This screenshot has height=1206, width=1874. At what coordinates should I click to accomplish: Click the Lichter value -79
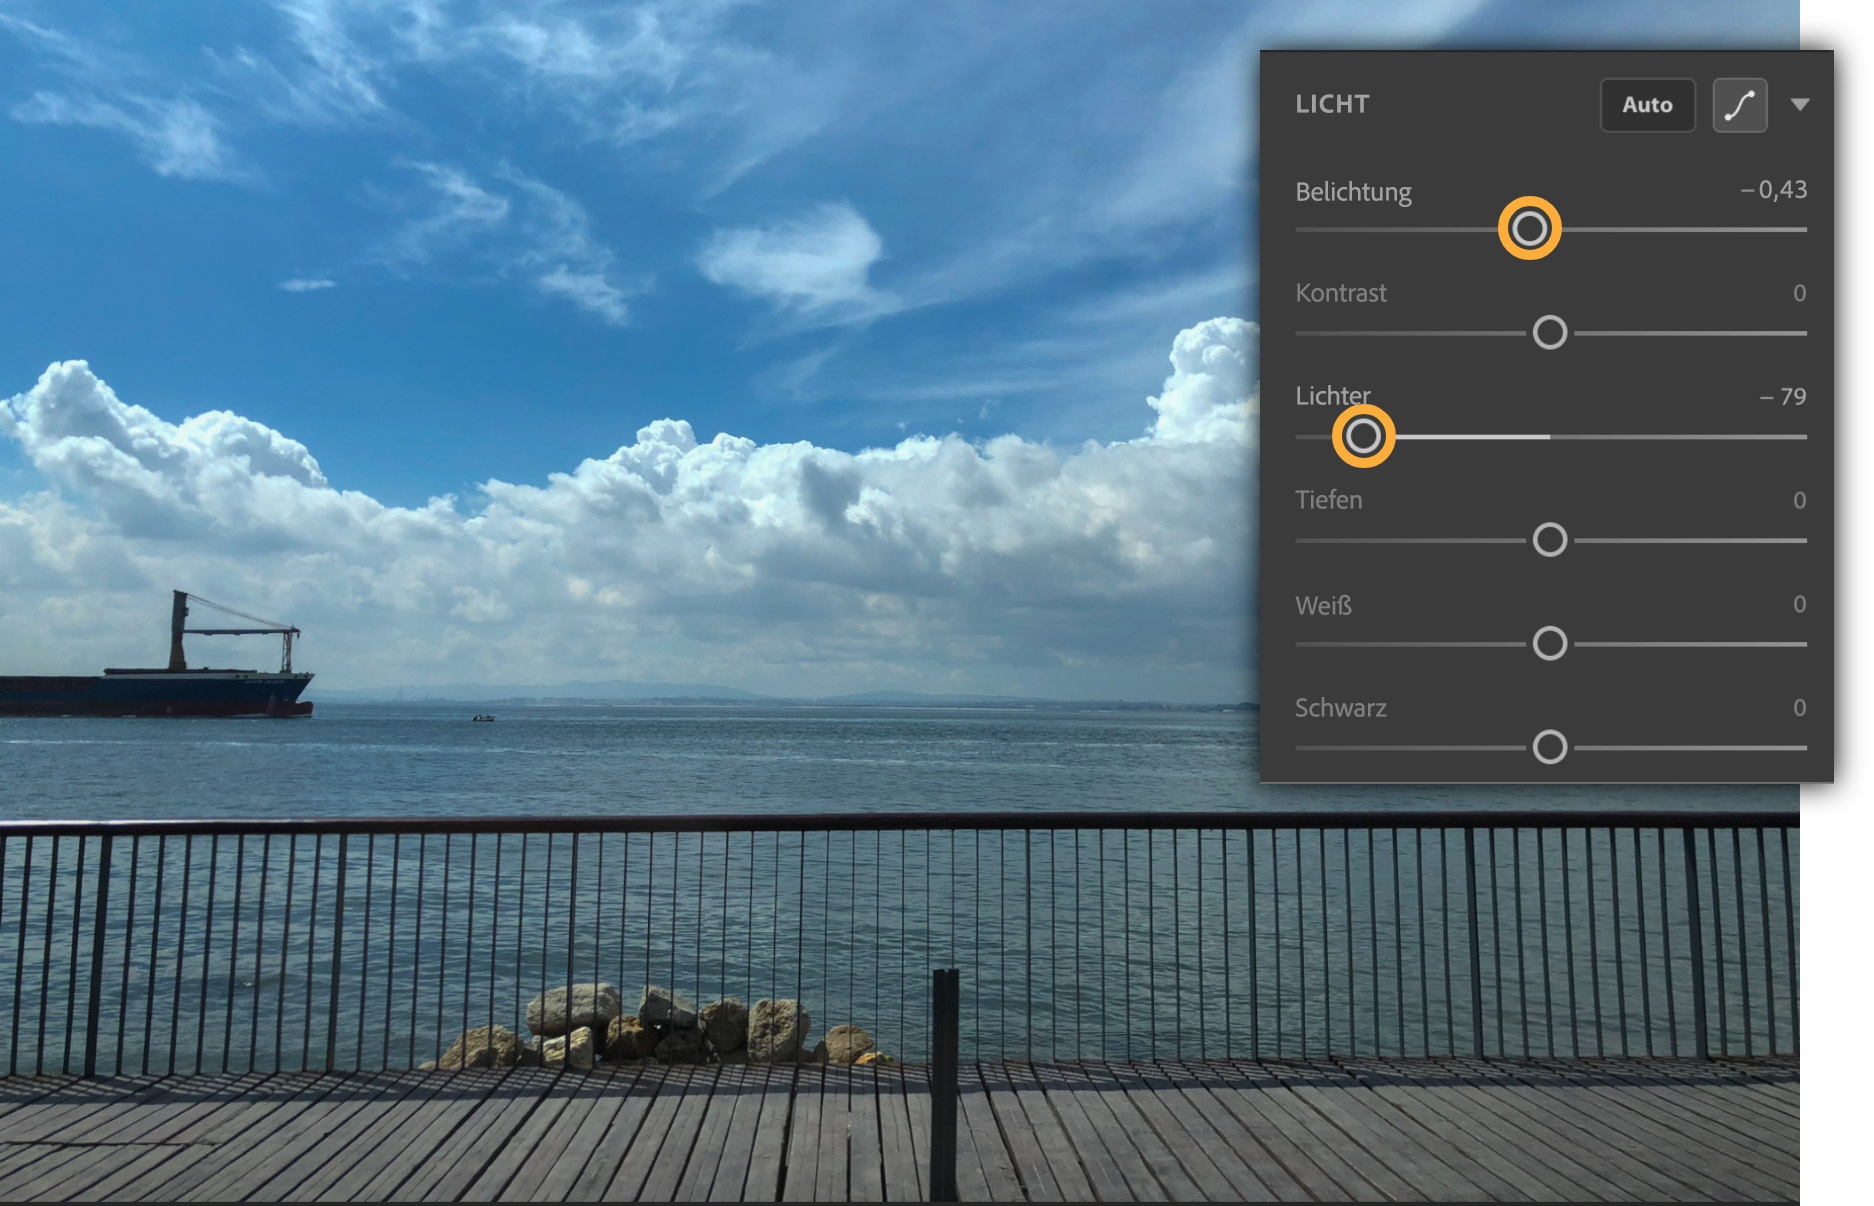pos(1783,397)
